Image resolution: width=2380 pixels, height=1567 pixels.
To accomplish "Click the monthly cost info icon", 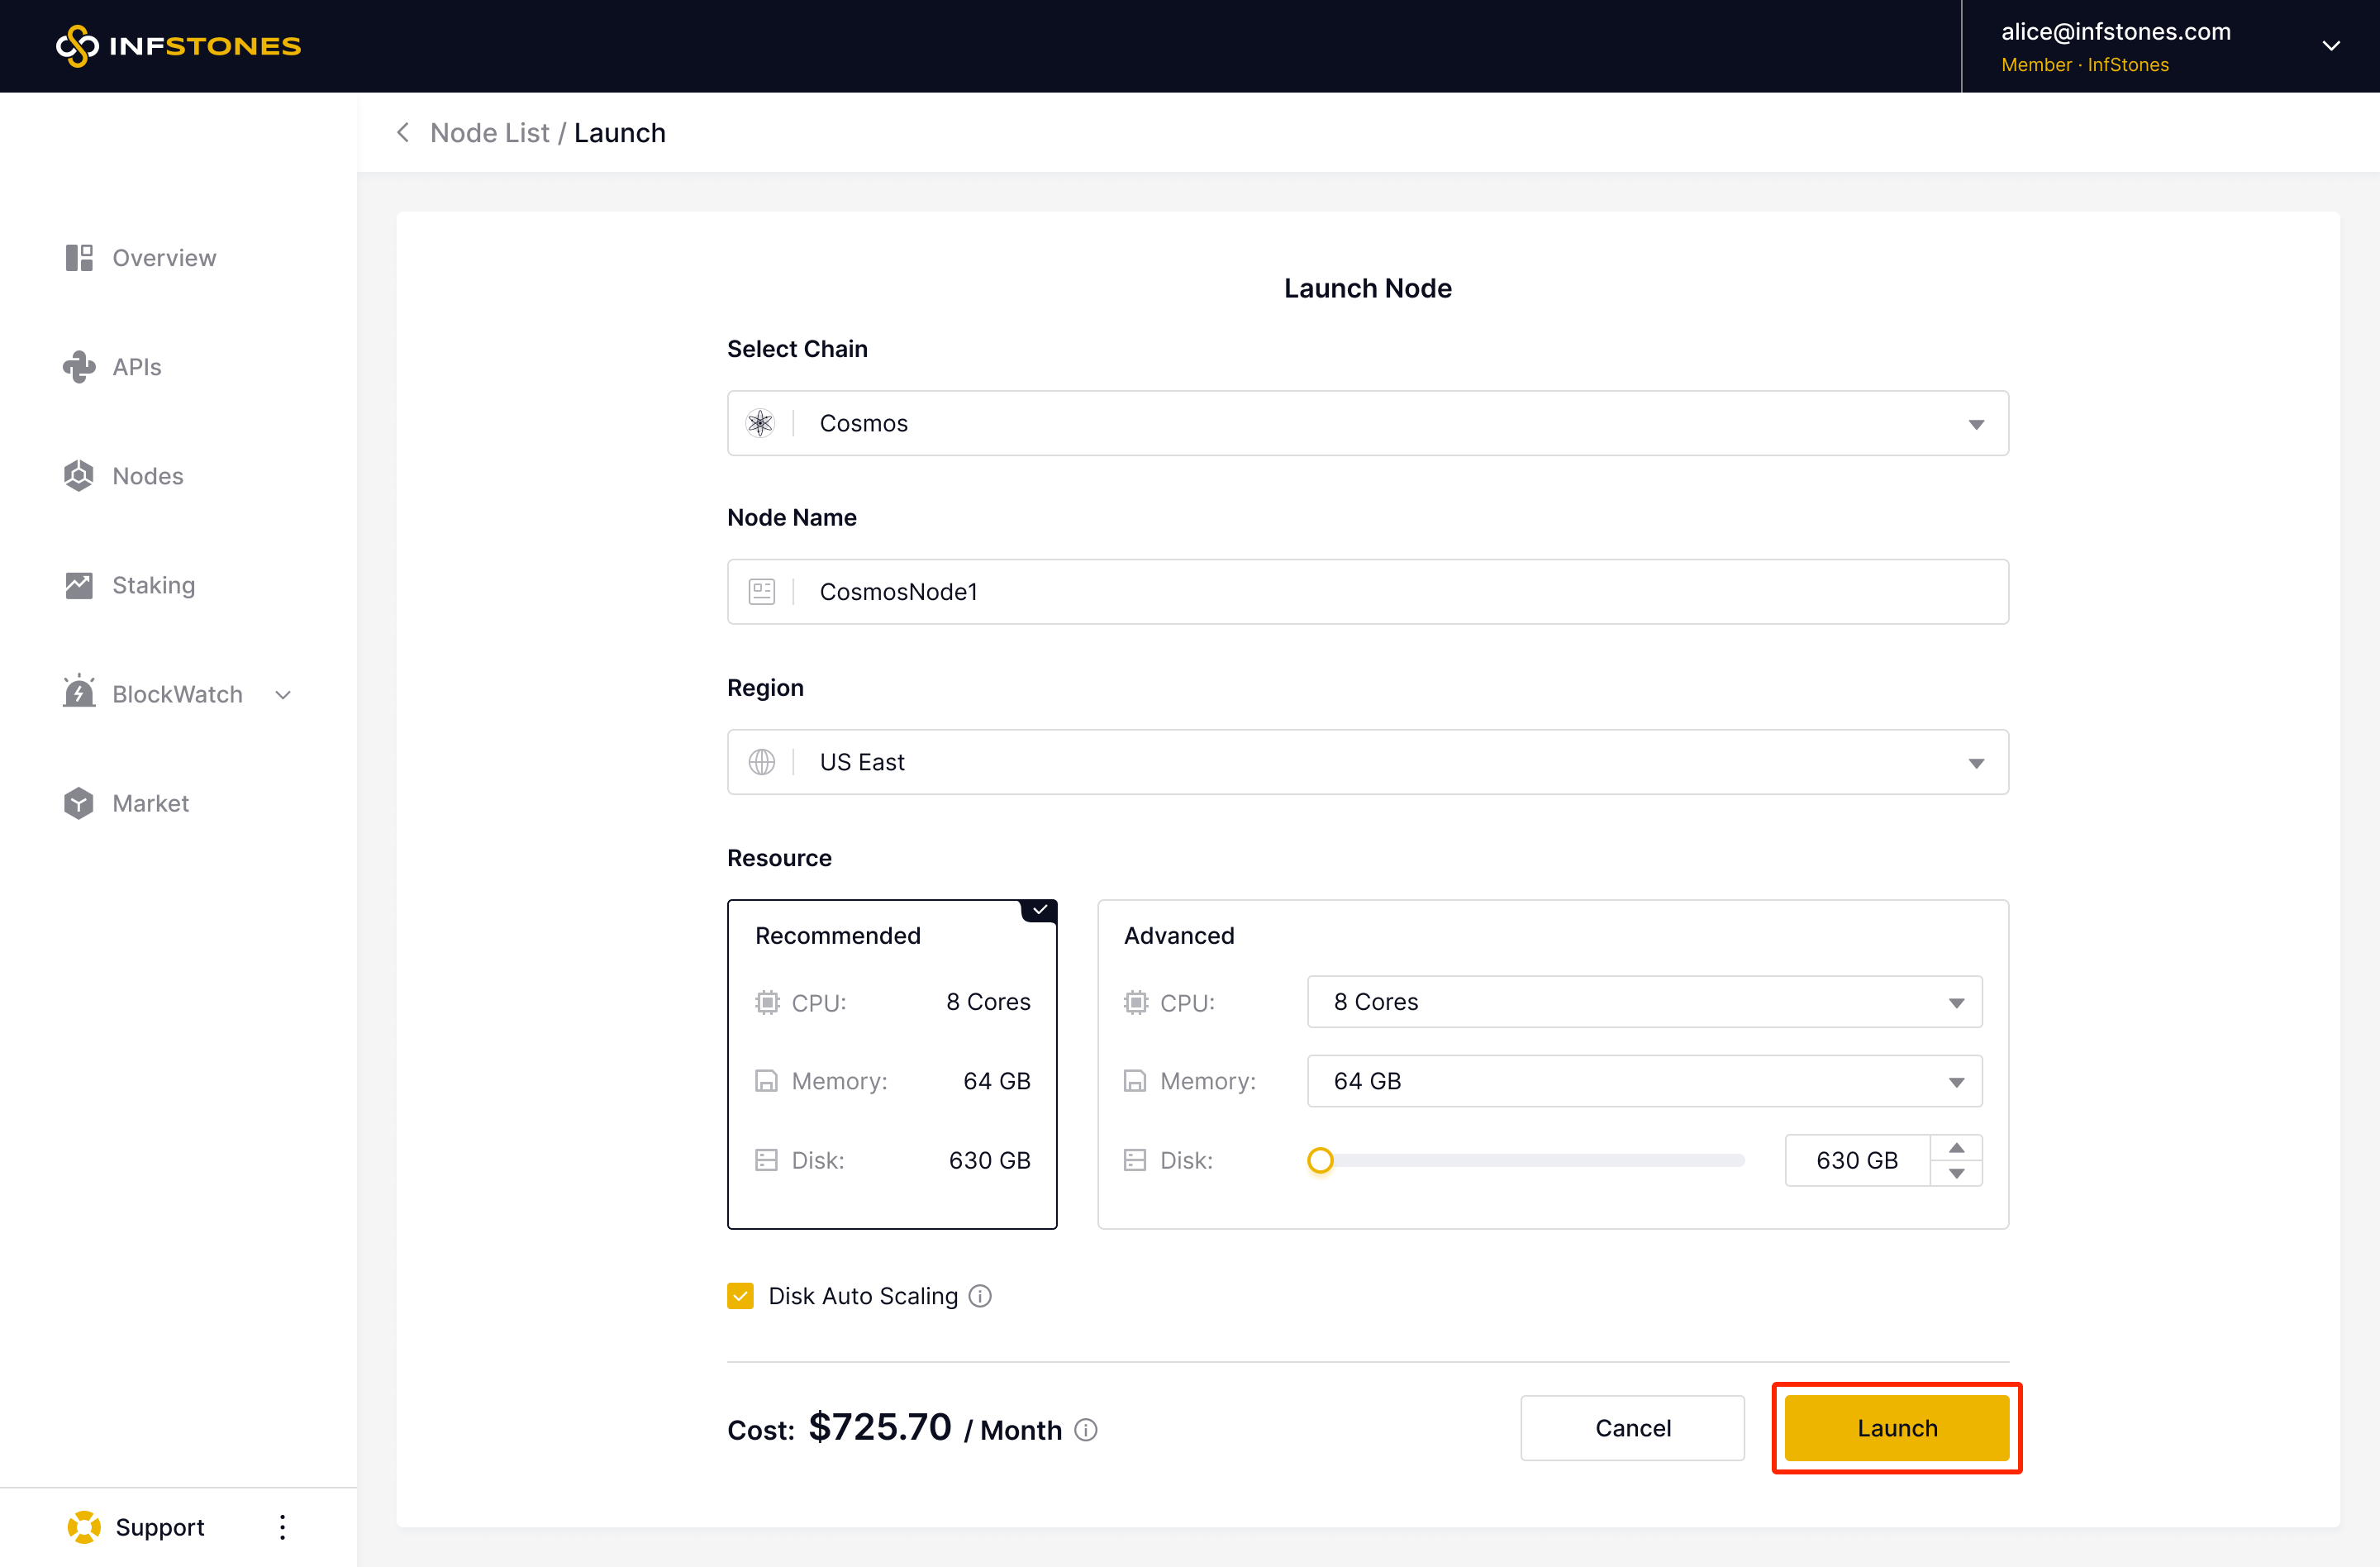I will 1086,1430.
